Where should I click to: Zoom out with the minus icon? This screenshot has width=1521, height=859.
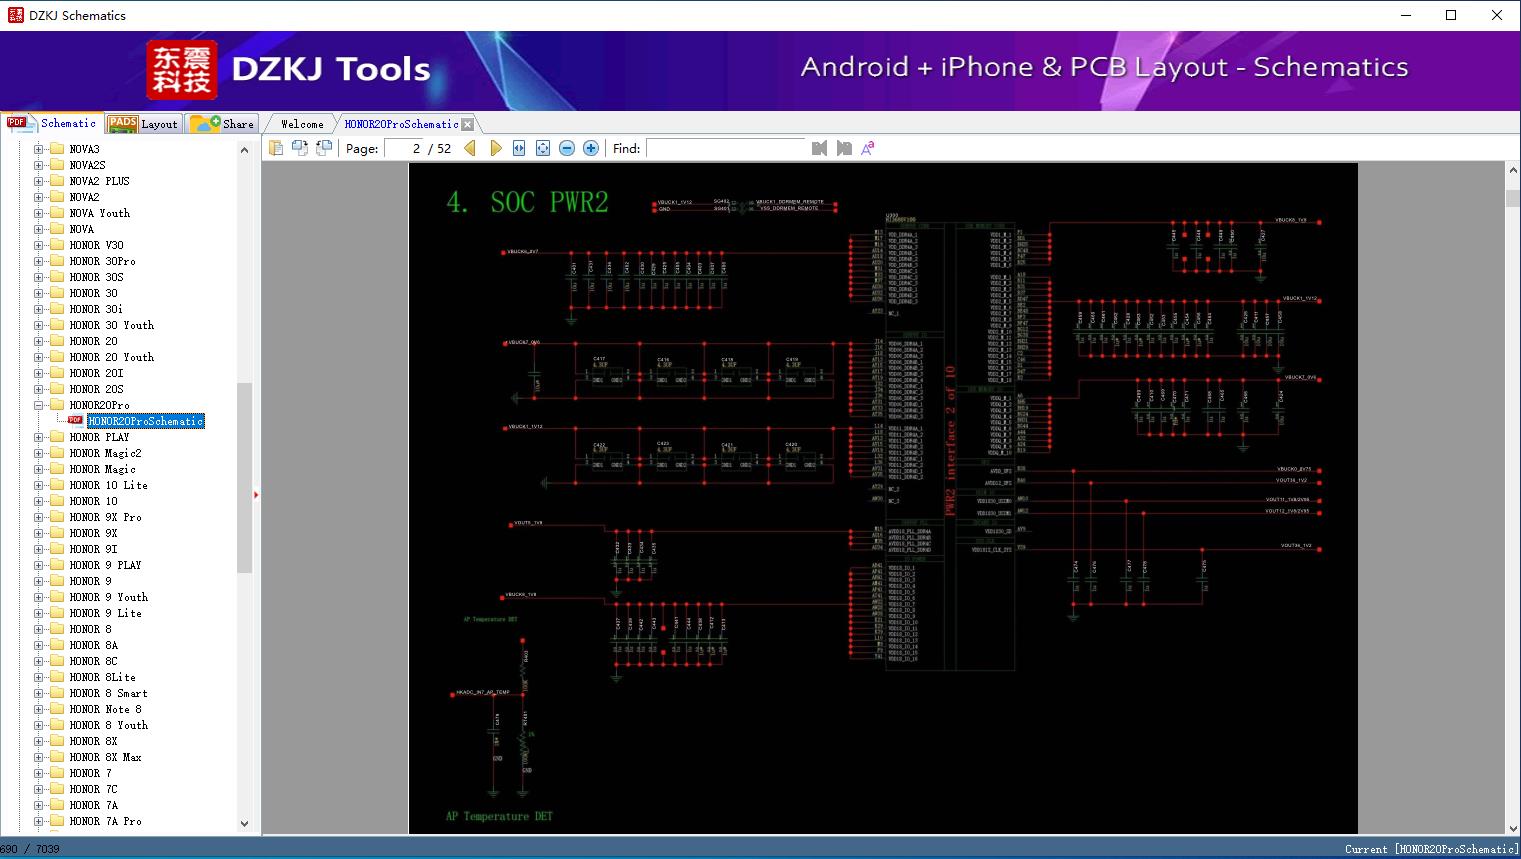(567, 148)
